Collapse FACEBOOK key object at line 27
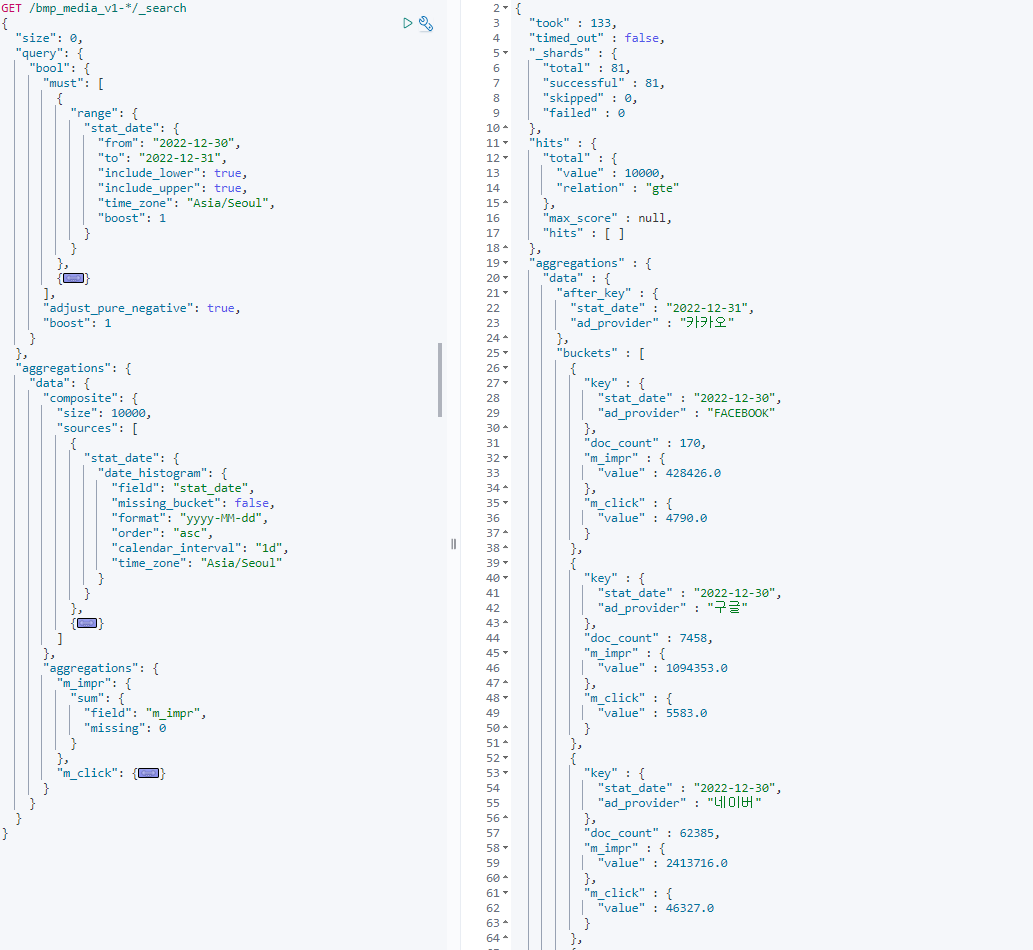The height and width of the screenshot is (950, 1033). (x=505, y=383)
